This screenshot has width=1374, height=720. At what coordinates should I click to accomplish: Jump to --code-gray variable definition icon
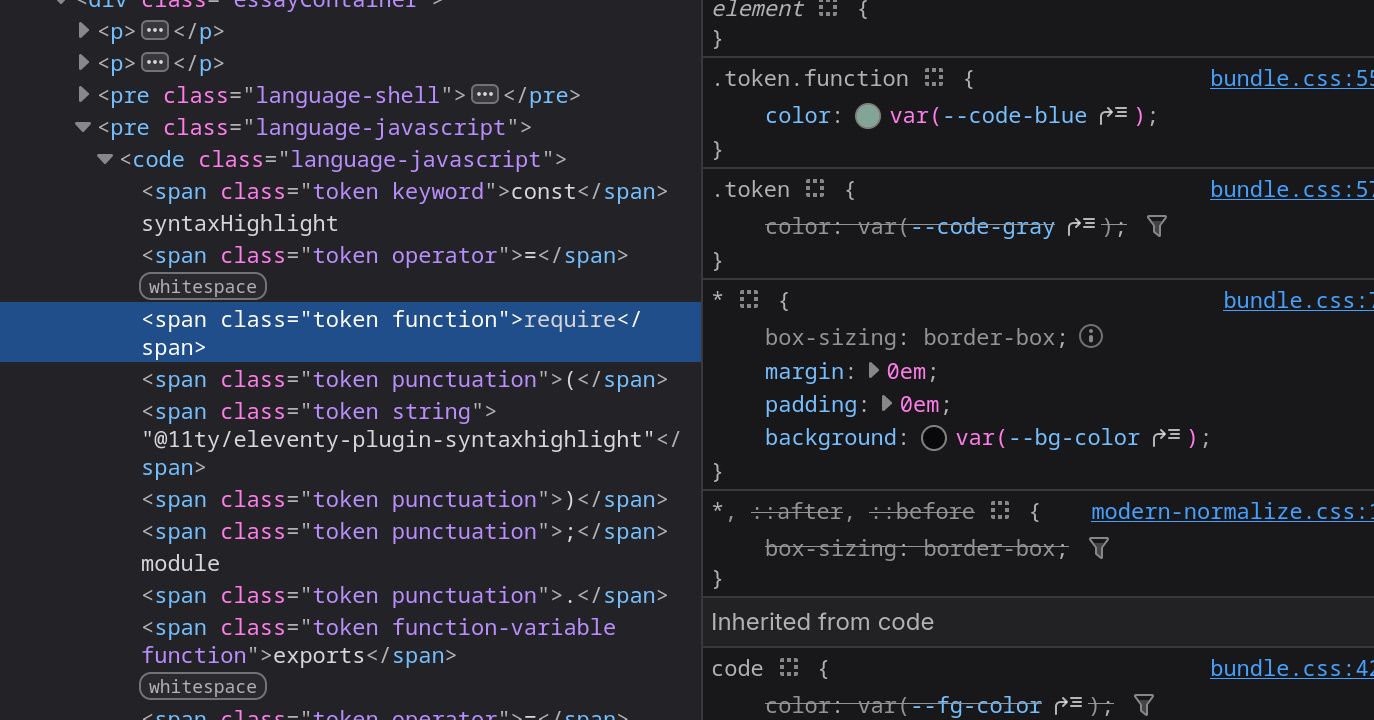1081,226
